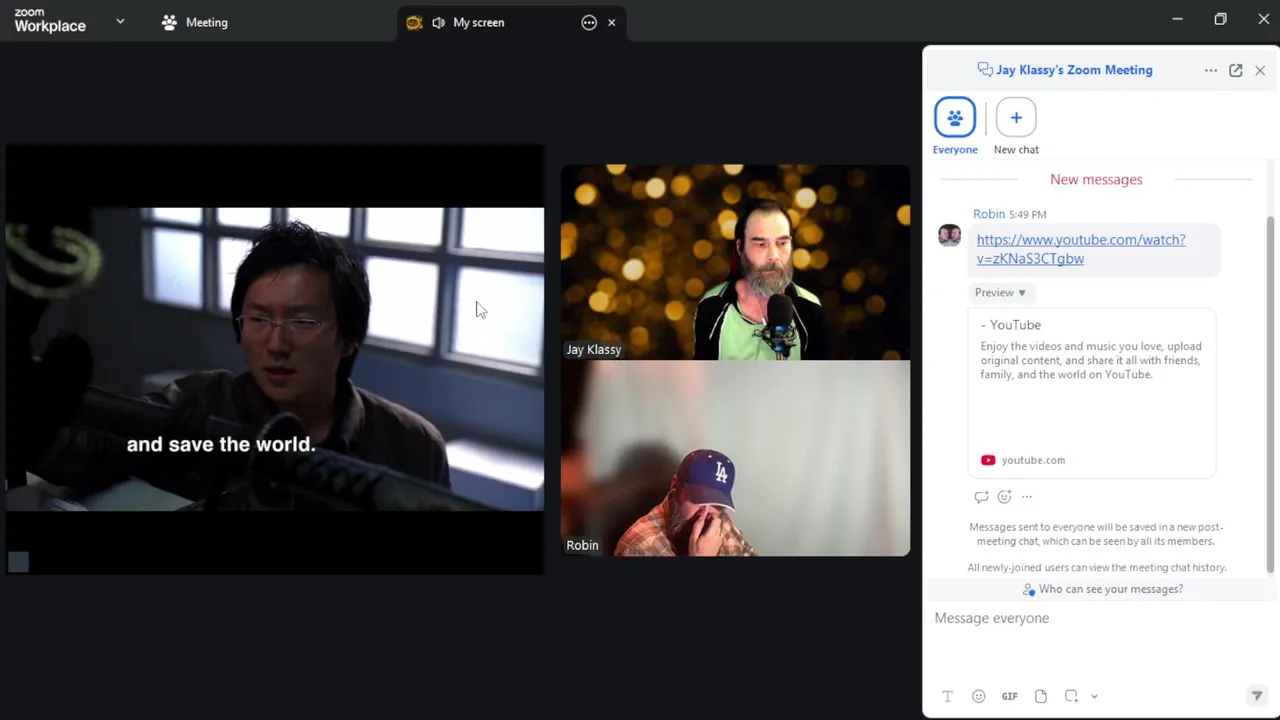Expand the screenshot options arrow
Screen dimensions: 1280x720
coord(1094,696)
